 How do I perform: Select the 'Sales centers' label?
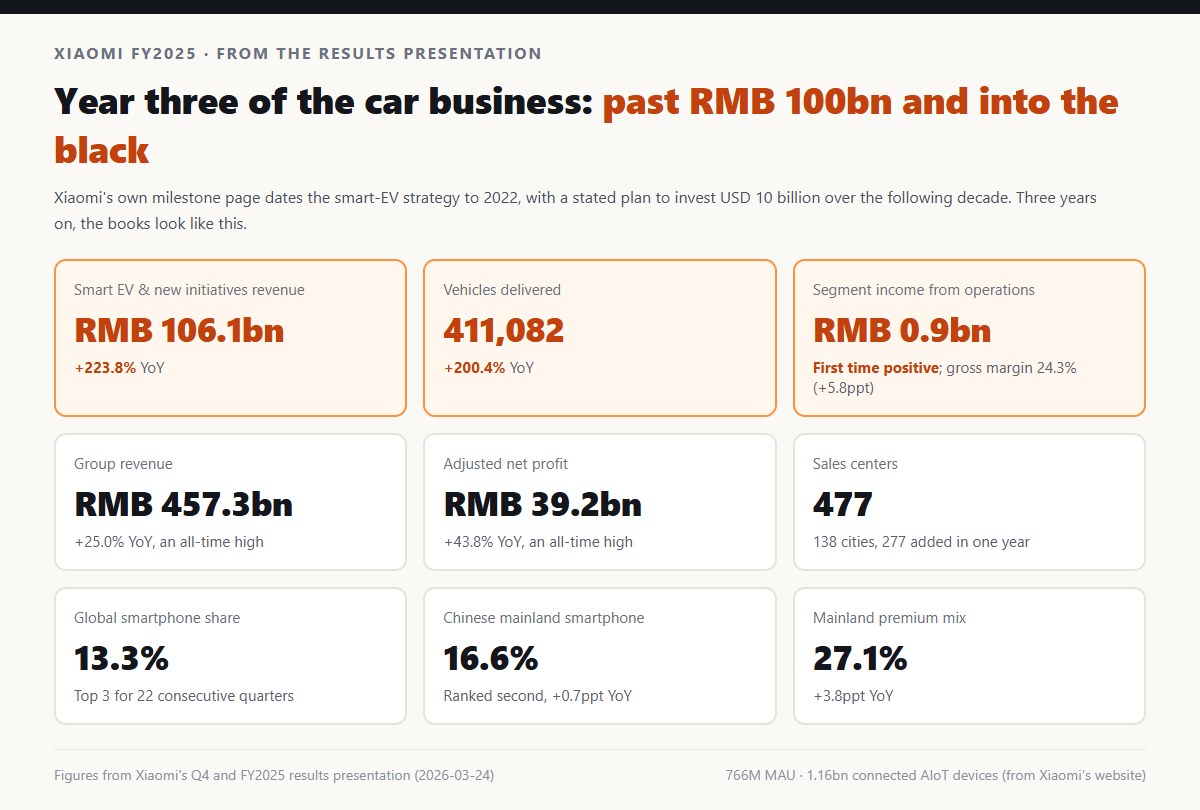click(855, 464)
